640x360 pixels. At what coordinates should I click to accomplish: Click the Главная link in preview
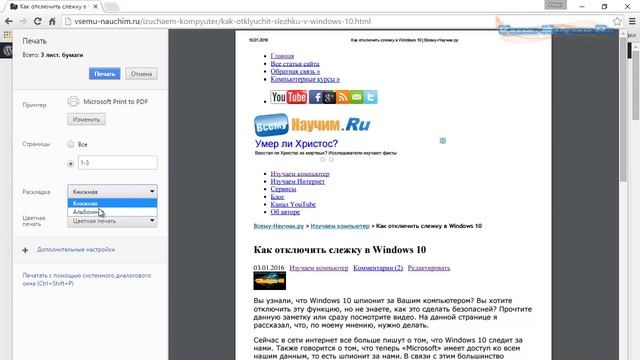coord(282,56)
